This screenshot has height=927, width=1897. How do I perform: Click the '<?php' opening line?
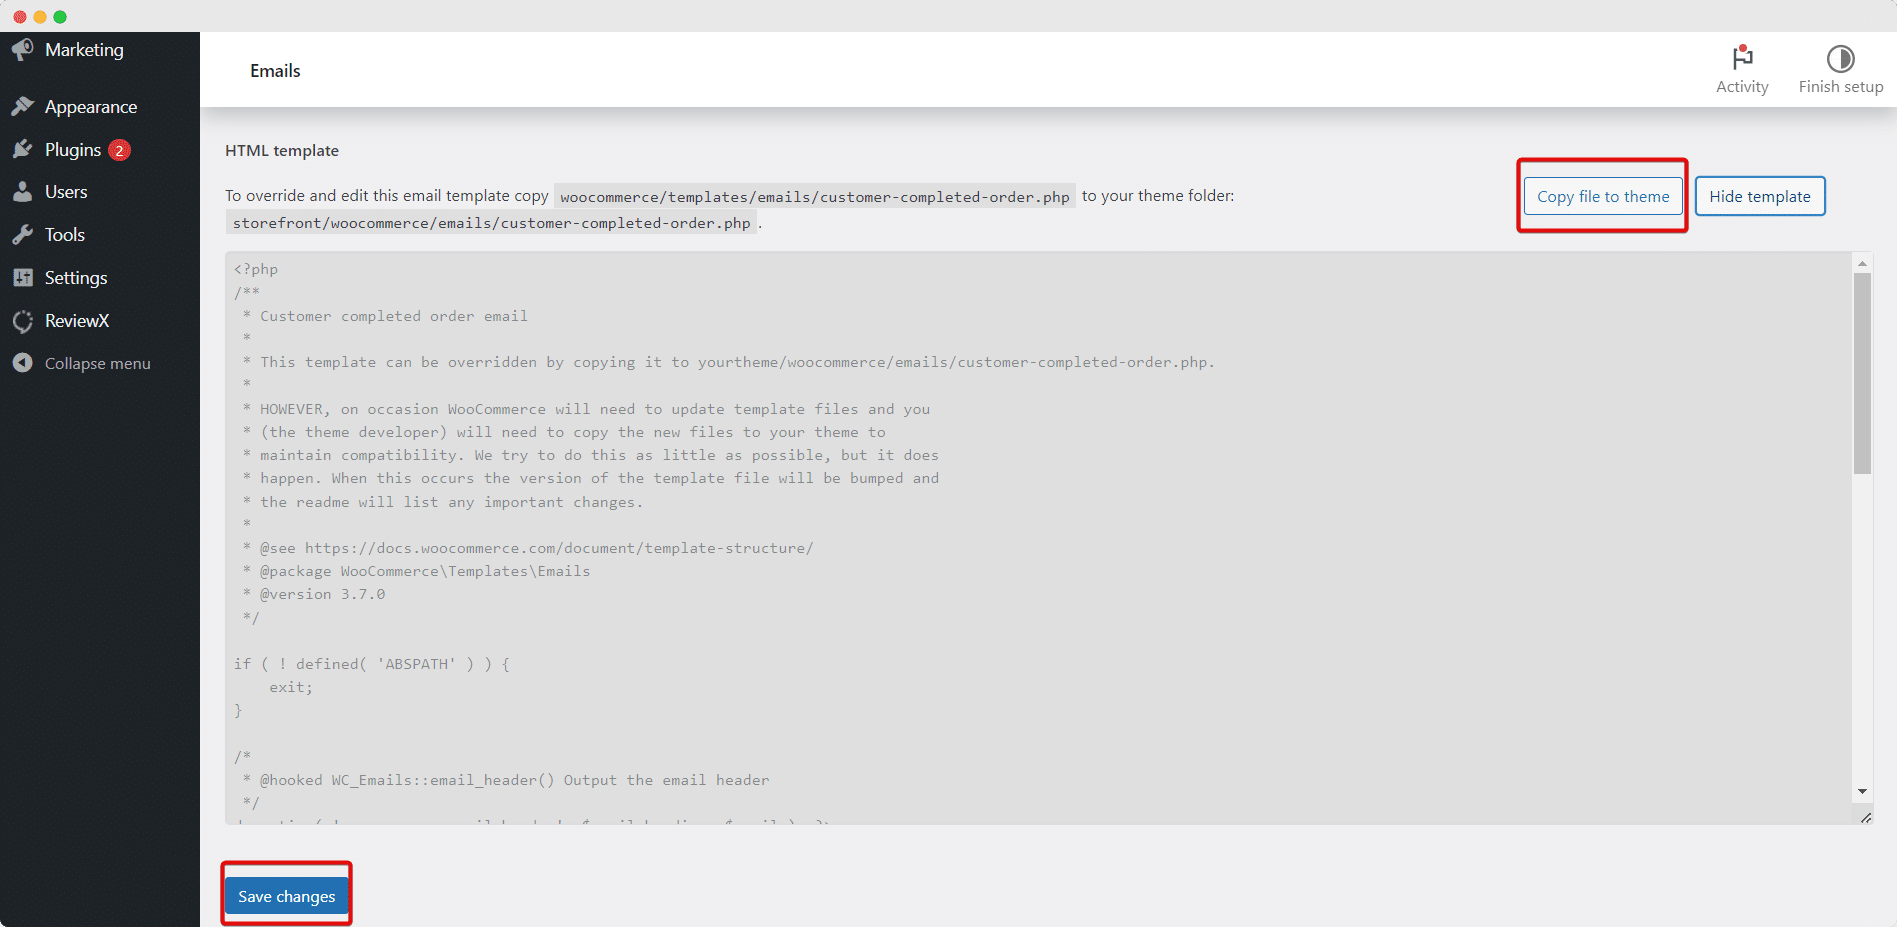pyautogui.click(x=256, y=269)
